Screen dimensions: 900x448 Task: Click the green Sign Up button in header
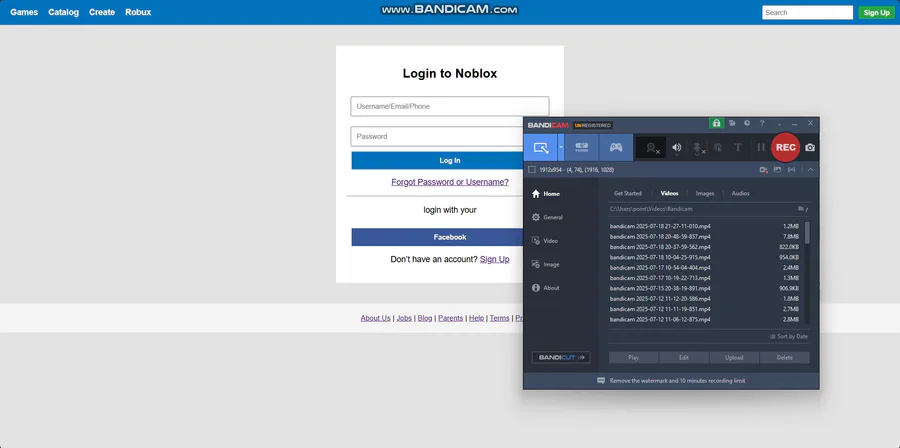coord(876,13)
